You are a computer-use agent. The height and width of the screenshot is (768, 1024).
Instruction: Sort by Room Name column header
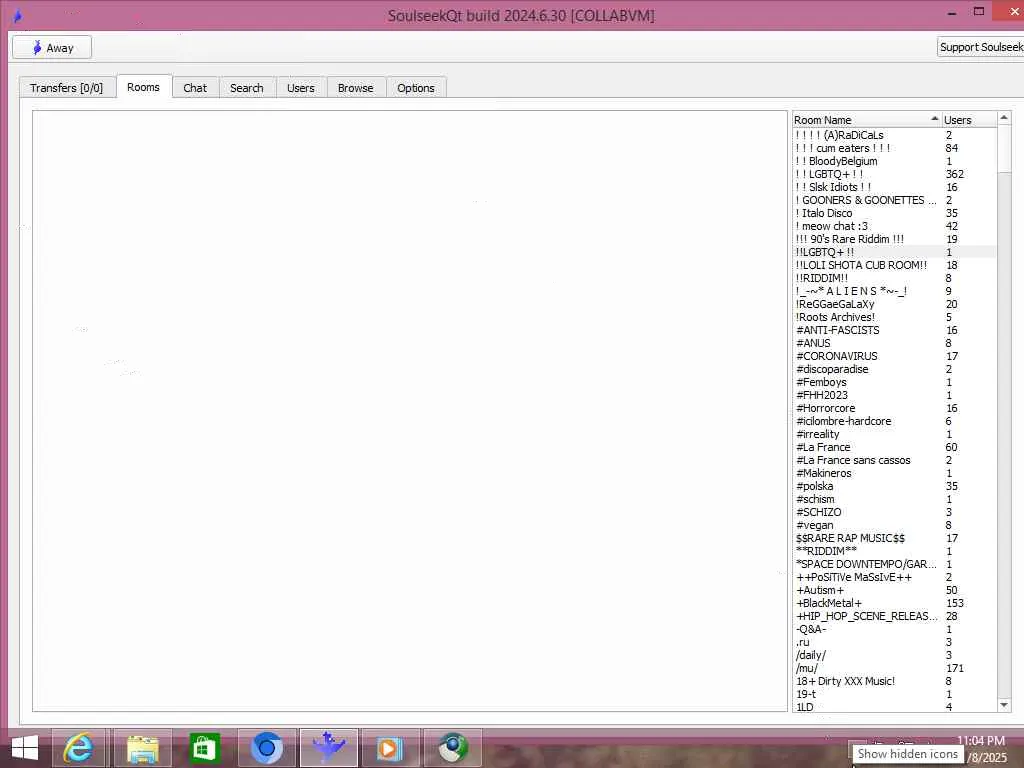point(866,120)
